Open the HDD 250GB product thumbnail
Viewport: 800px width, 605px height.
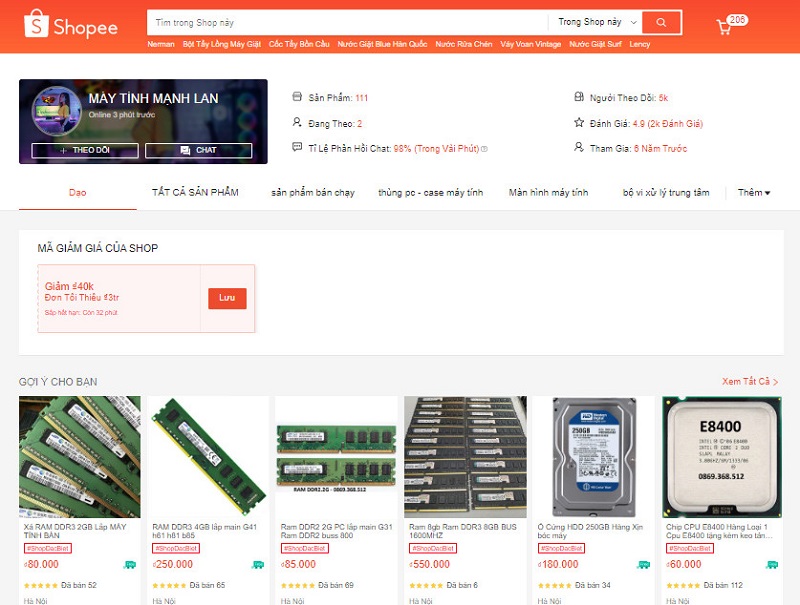pyautogui.click(x=594, y=457)
